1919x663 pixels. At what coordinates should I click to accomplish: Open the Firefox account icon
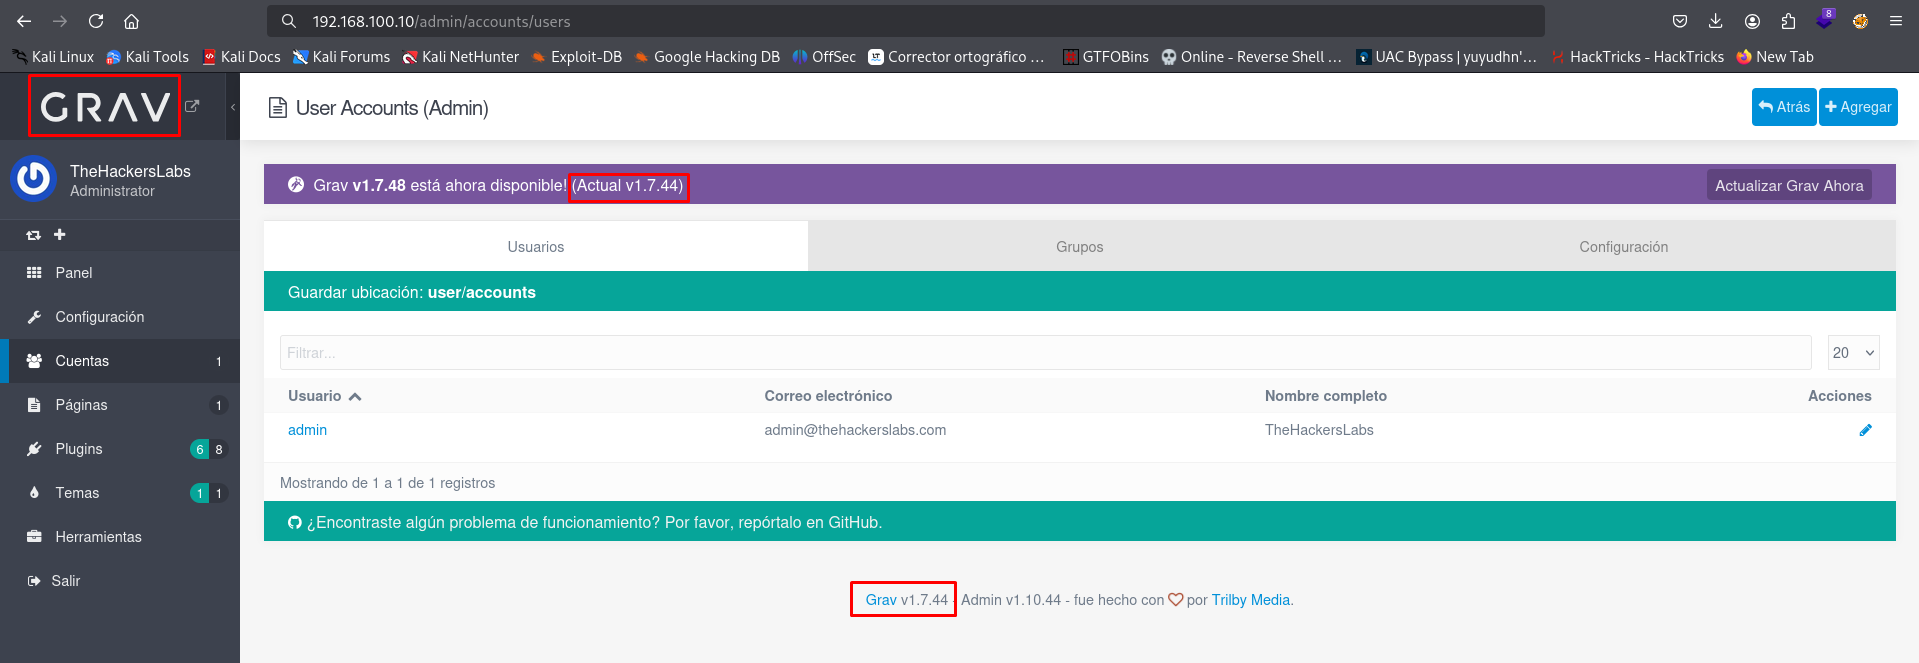[1752, 21]
